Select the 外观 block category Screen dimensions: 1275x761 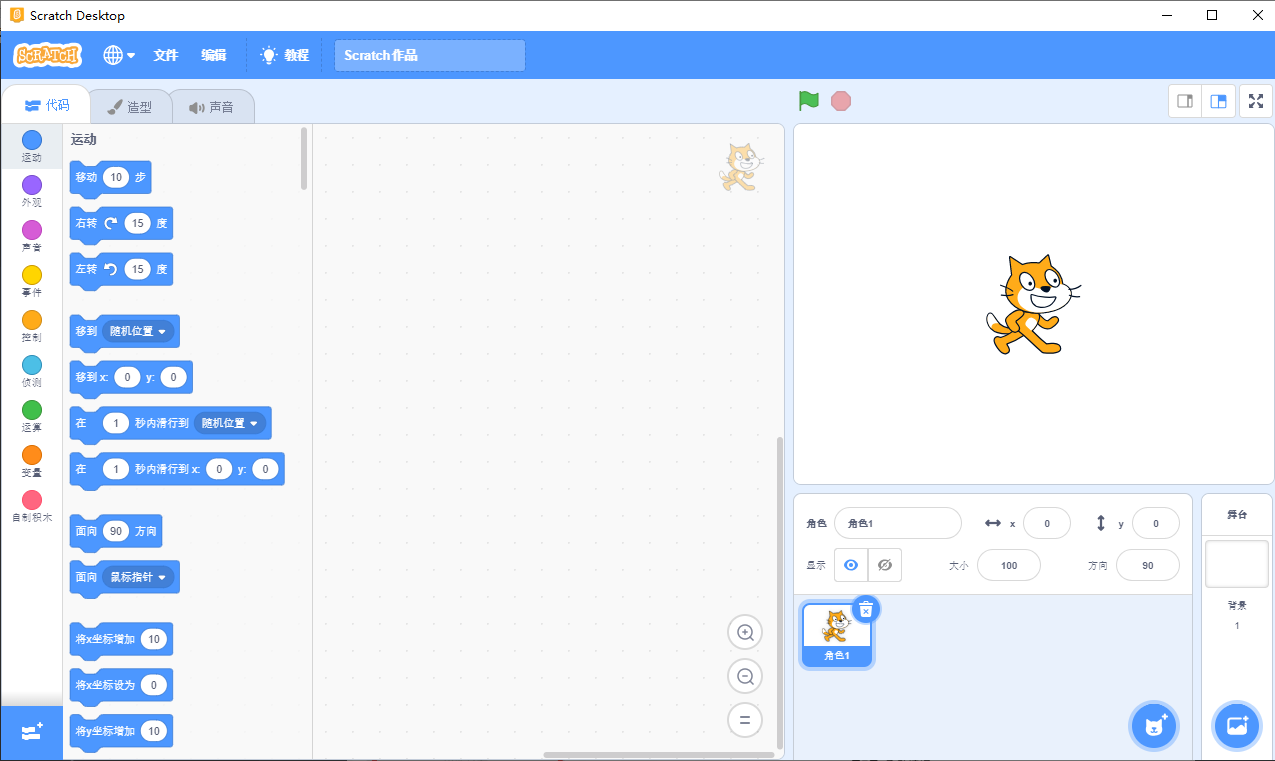[32, 191]
